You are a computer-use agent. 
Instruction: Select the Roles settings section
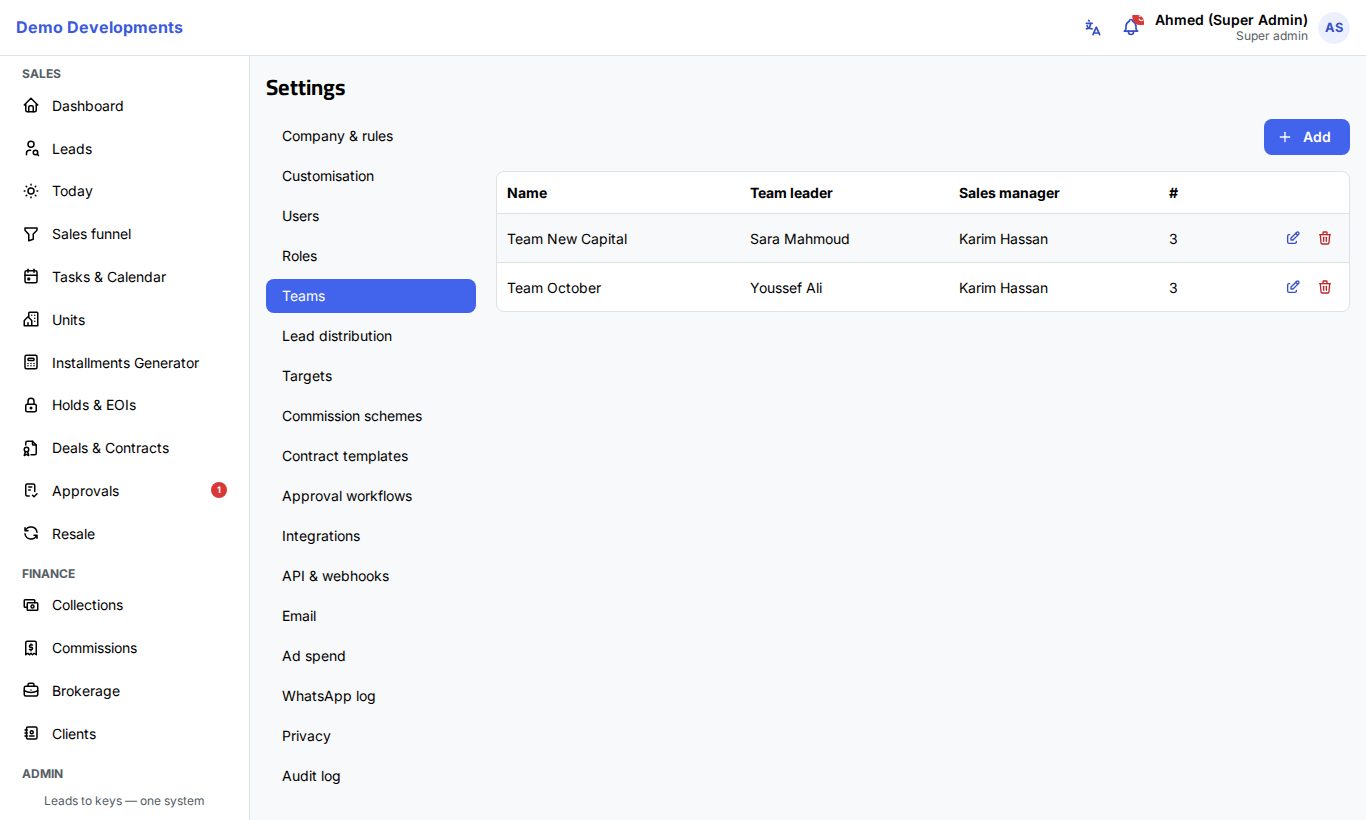click(371, 256)
